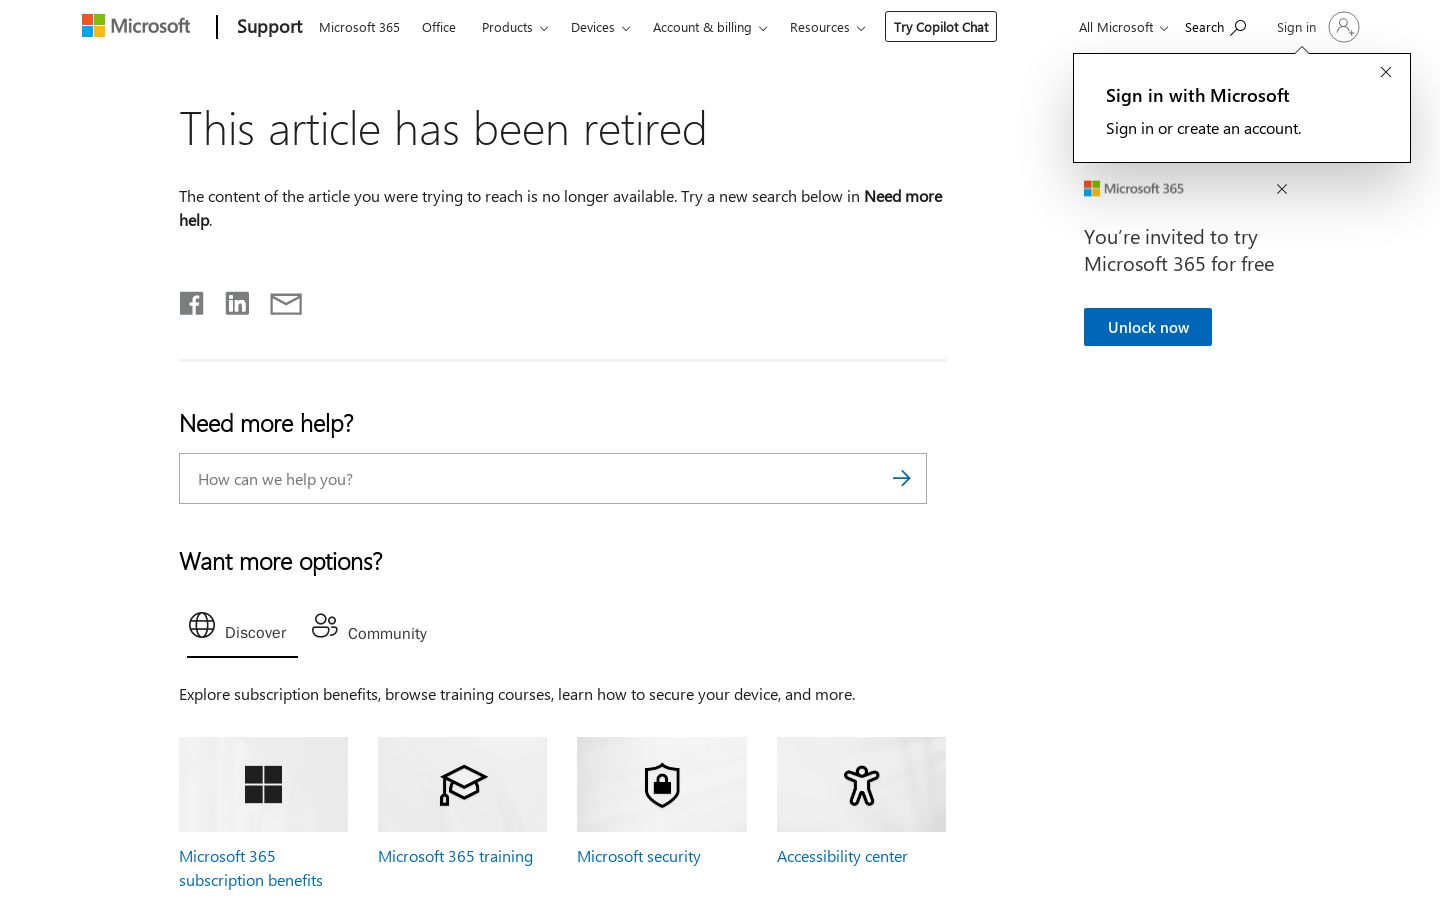Click the Microsoft 365 logo in invite banner

pos(1134,188)
